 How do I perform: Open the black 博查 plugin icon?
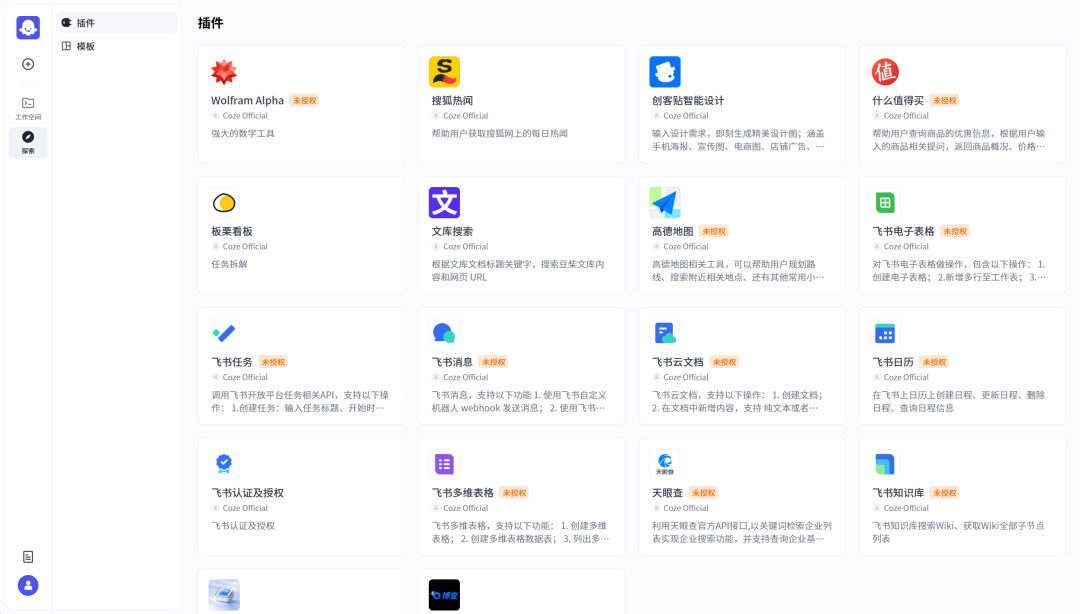click(x=444, y=595)
